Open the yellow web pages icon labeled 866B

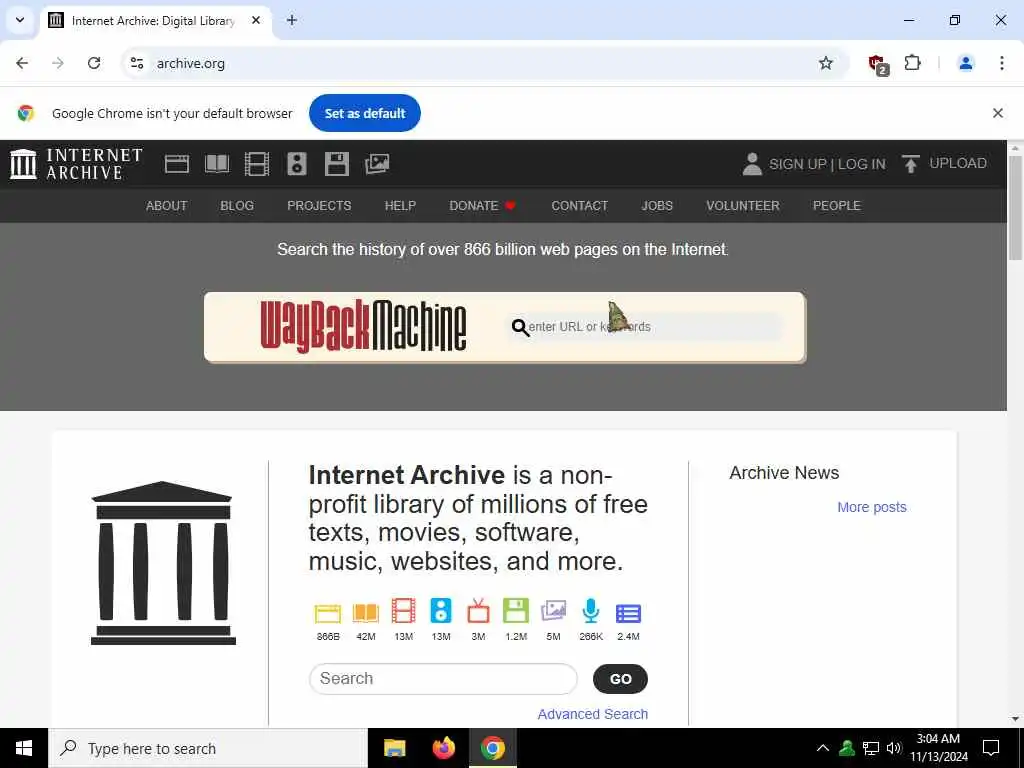tap(328, 613)
